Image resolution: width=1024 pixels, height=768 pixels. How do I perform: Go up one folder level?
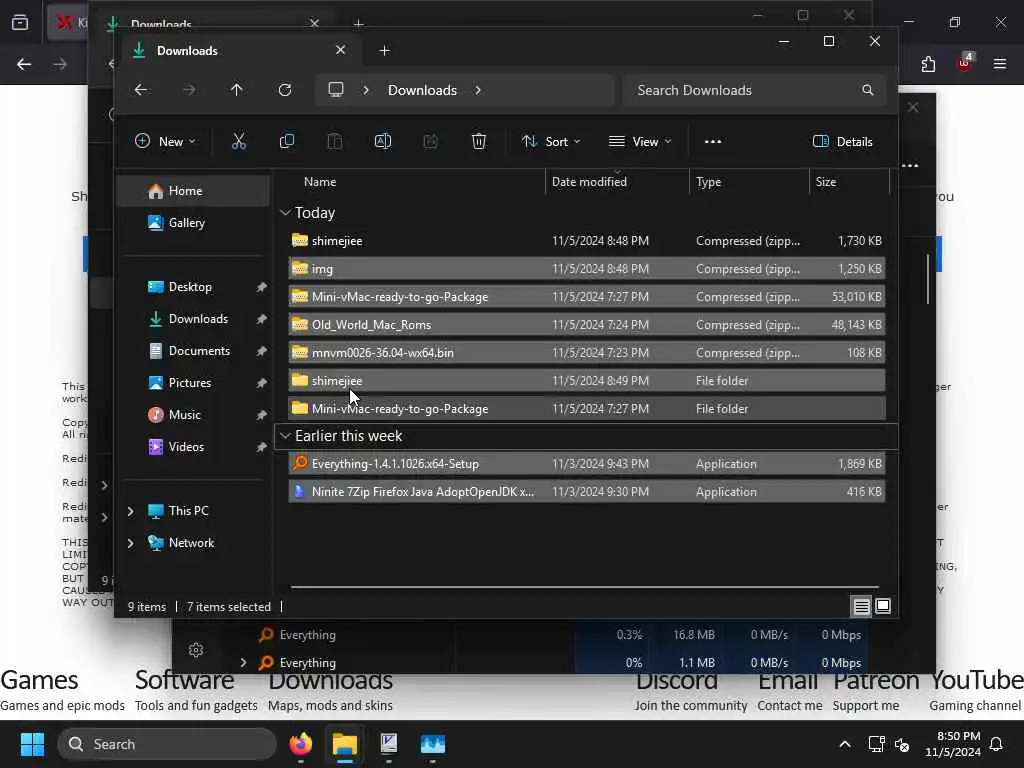click(236, 90)
